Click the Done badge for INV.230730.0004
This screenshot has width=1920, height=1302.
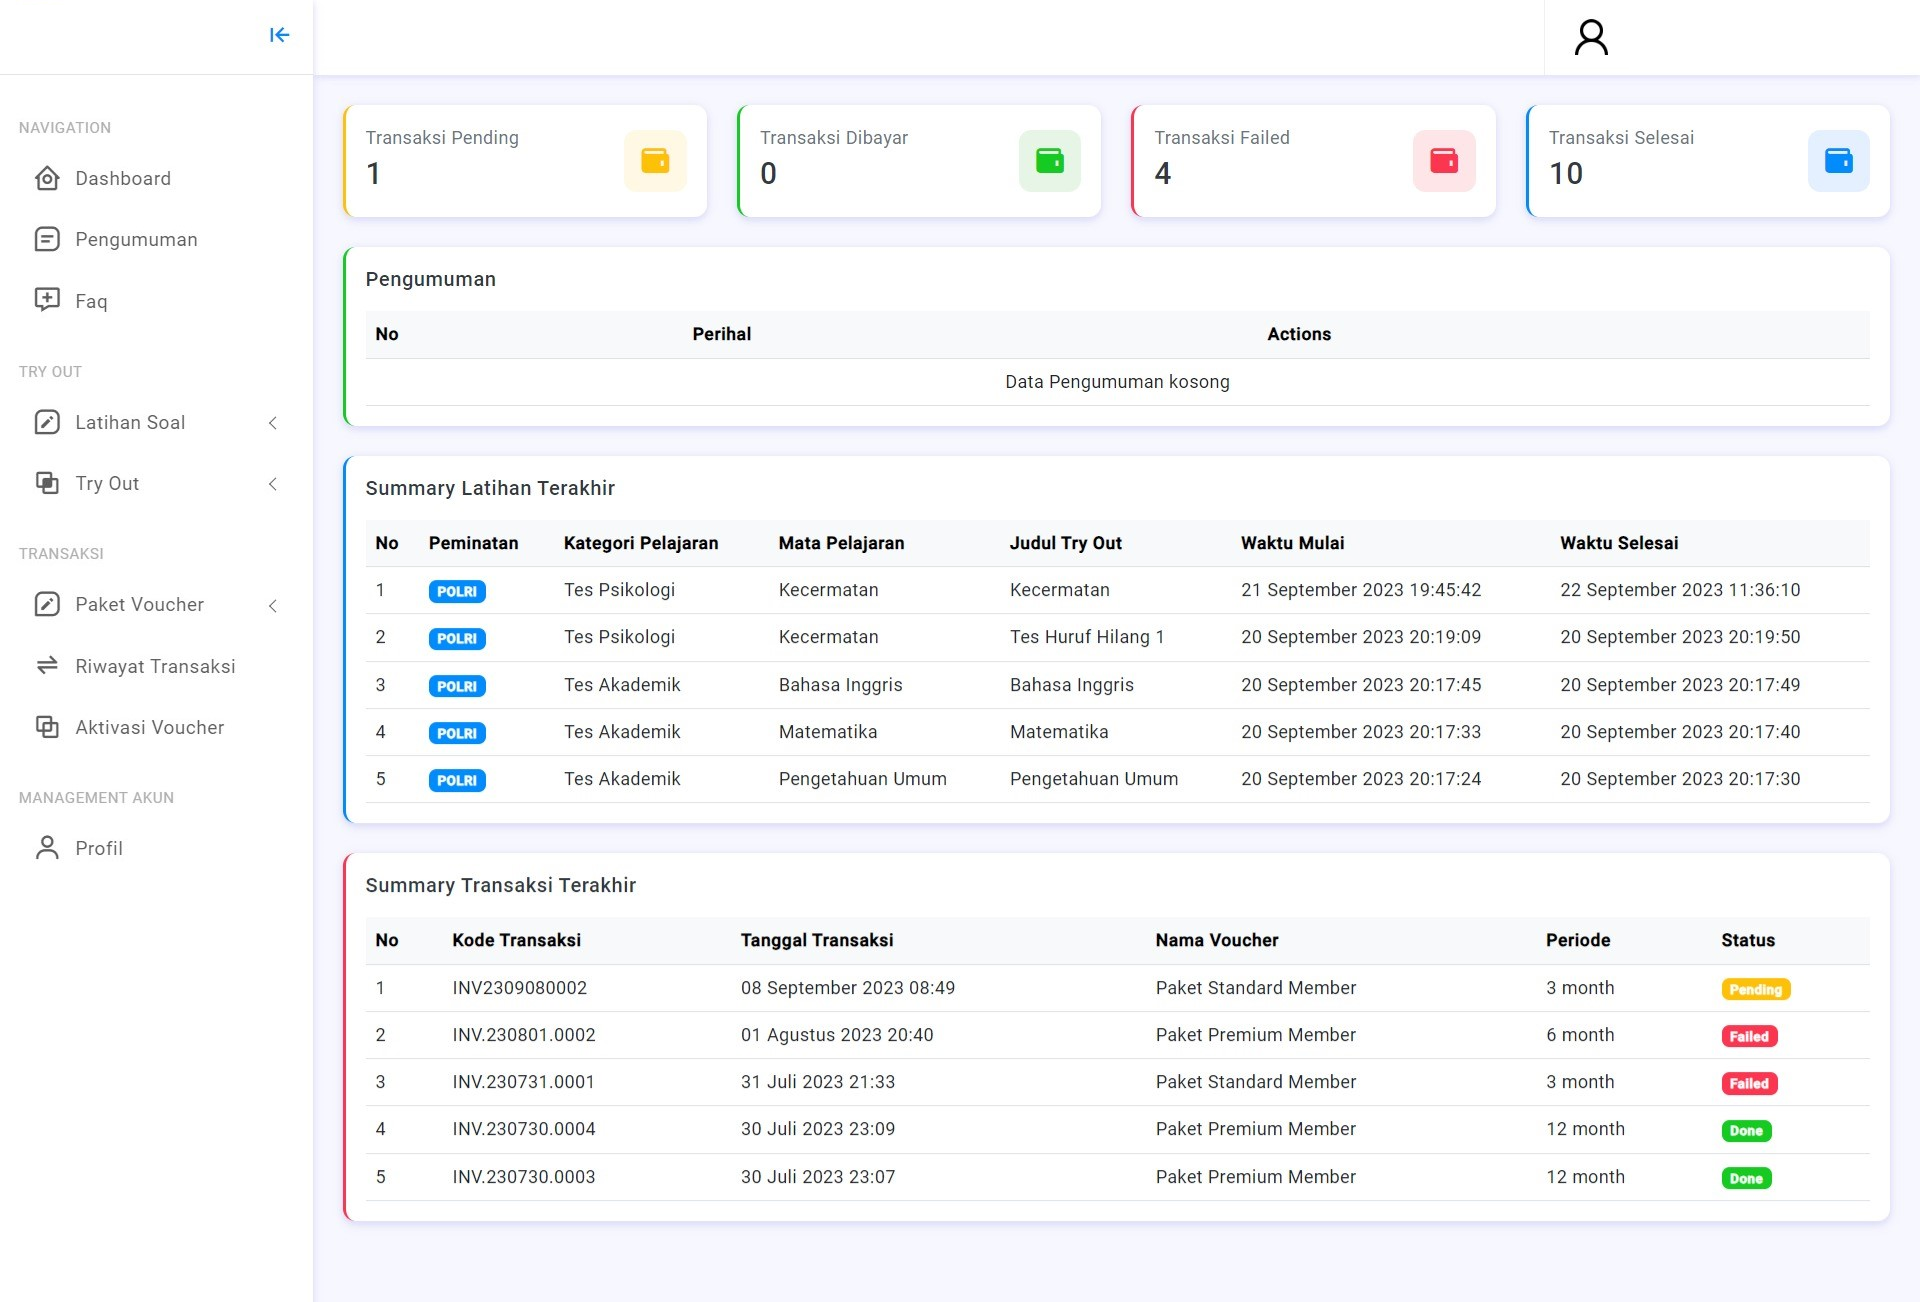[x=1745, y=1131]
